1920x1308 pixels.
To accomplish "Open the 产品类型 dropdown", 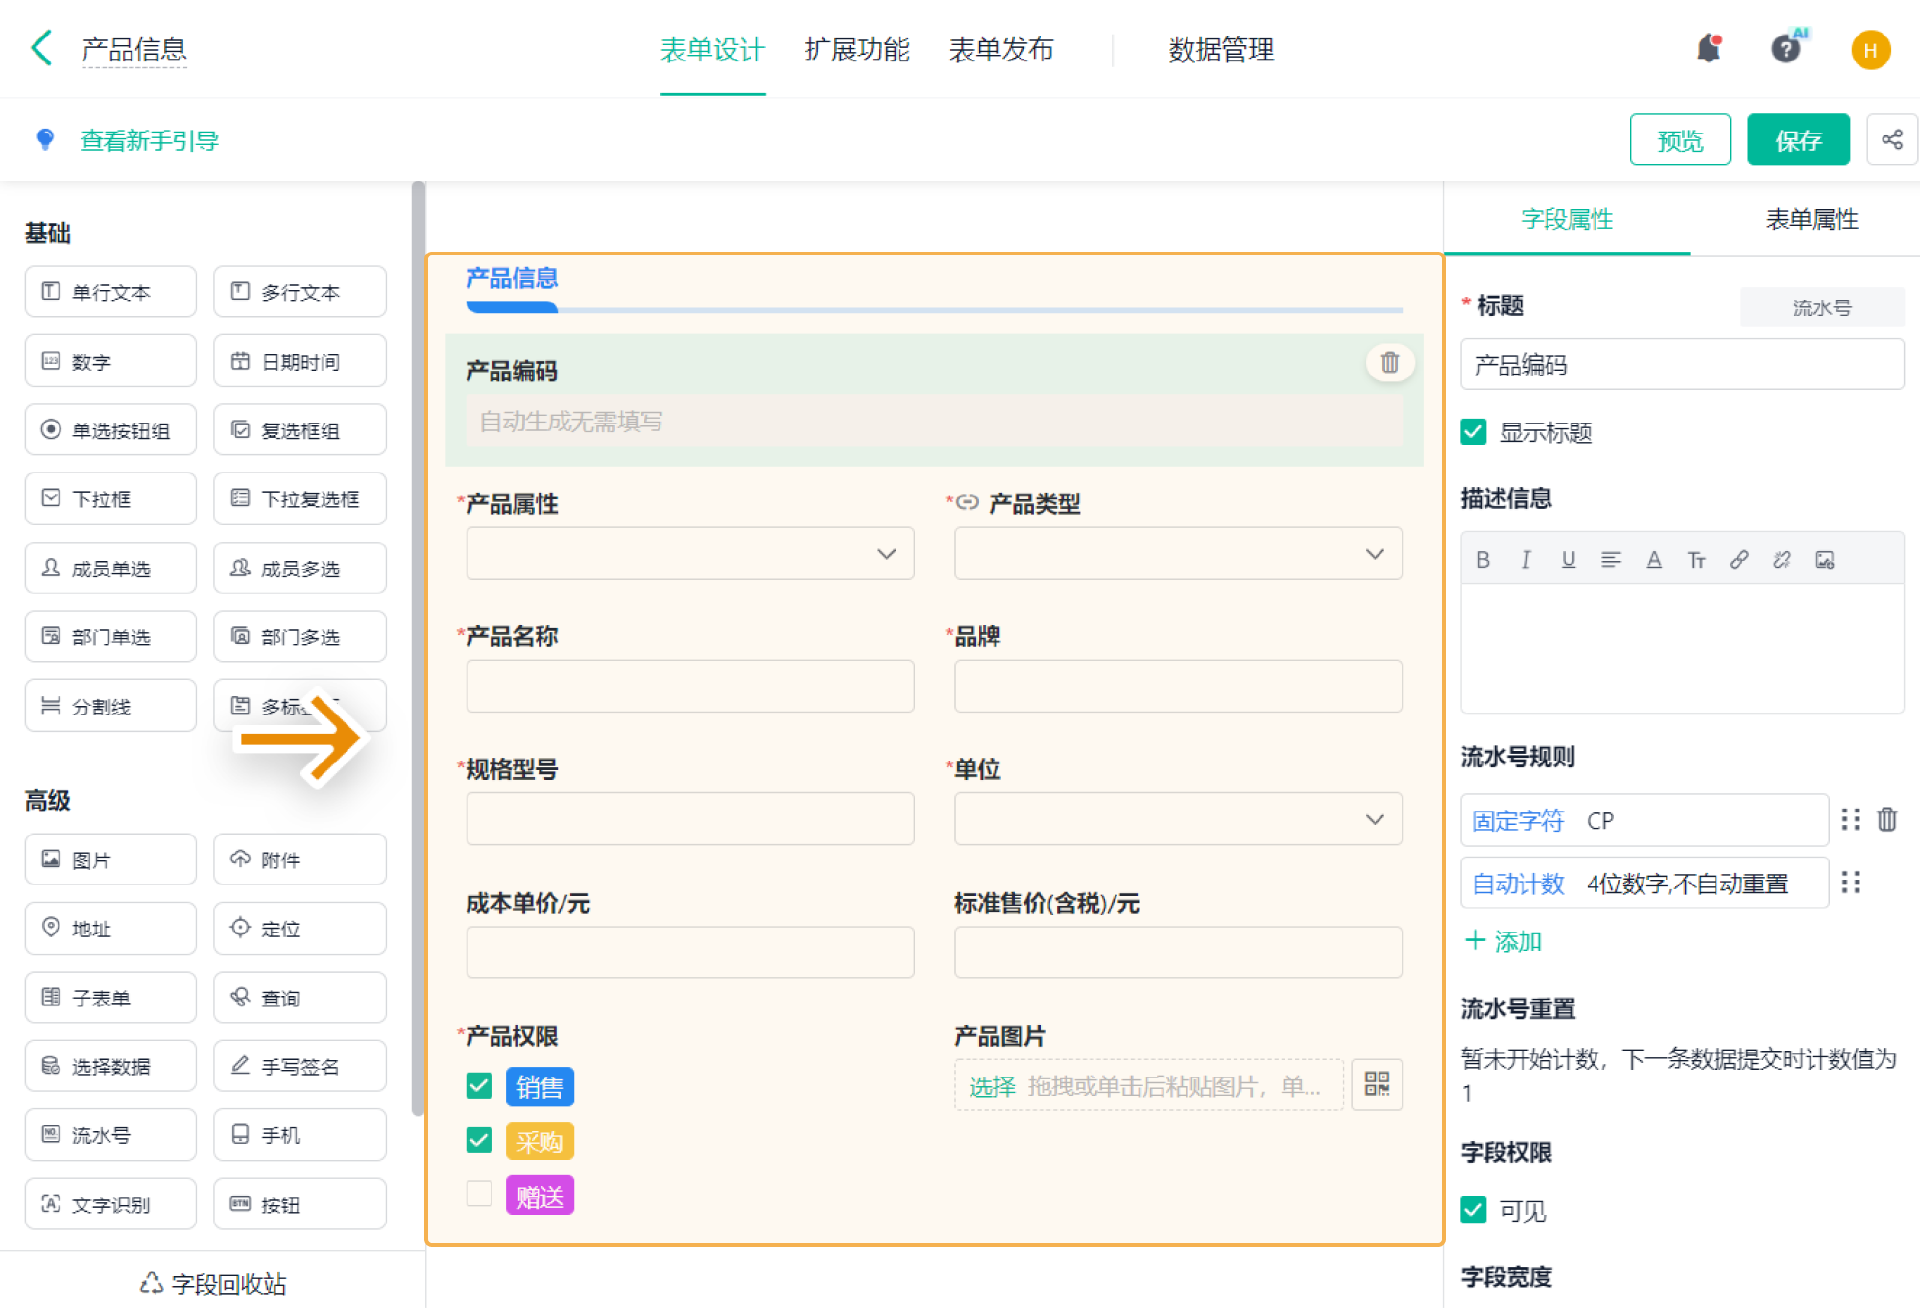I will [x=1177, y=554].
